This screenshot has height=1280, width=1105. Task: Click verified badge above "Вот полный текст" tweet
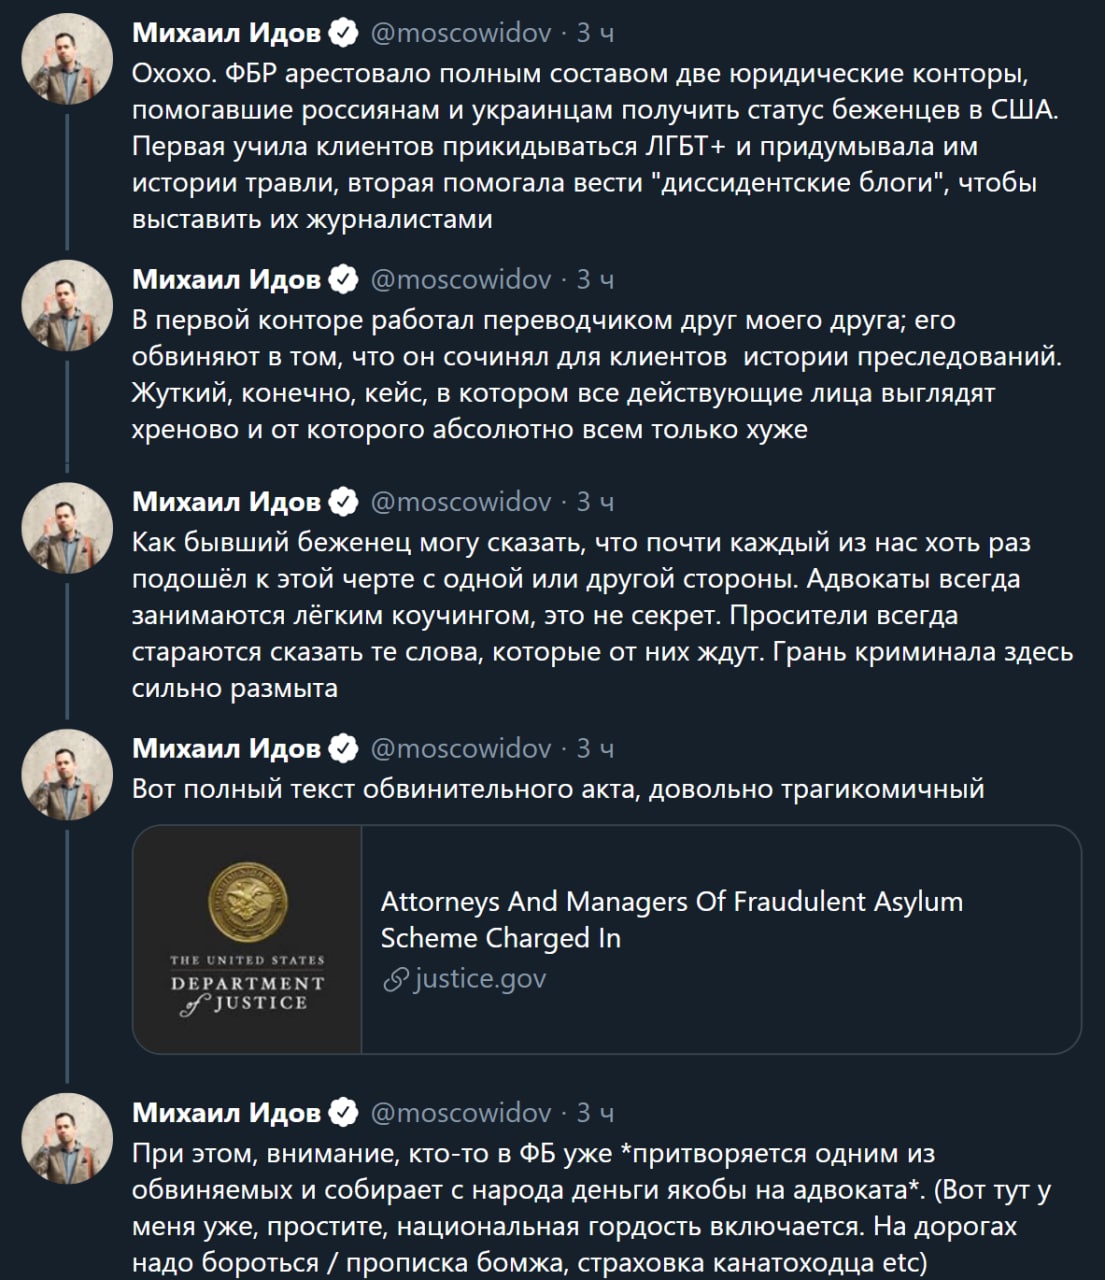[344, 748]
